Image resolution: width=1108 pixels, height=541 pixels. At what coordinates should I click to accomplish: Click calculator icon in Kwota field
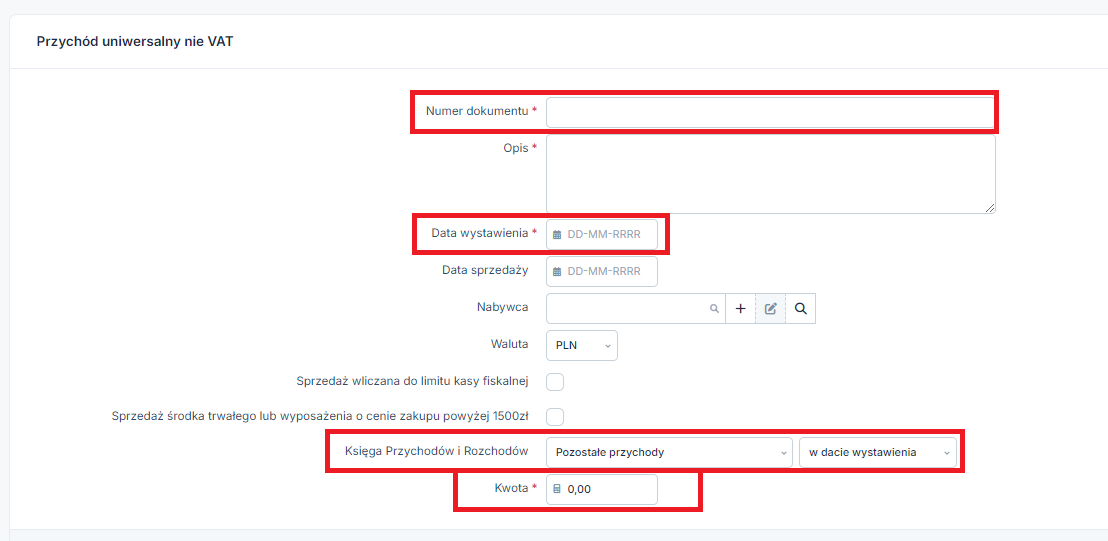557,489
